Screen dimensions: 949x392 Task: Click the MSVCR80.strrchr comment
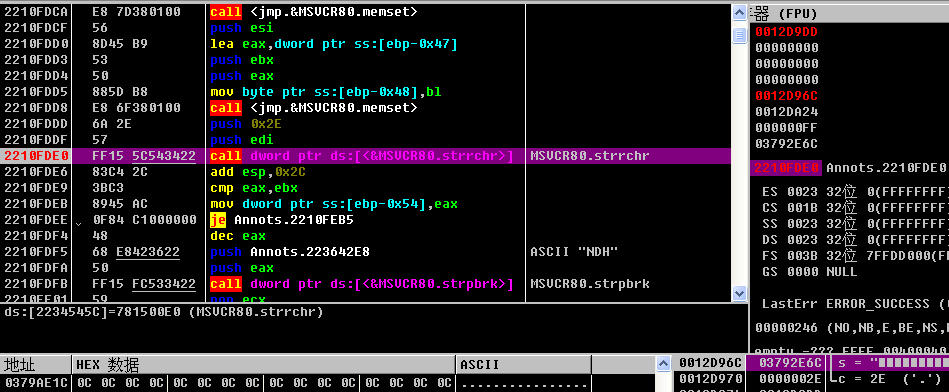point(589,156)
